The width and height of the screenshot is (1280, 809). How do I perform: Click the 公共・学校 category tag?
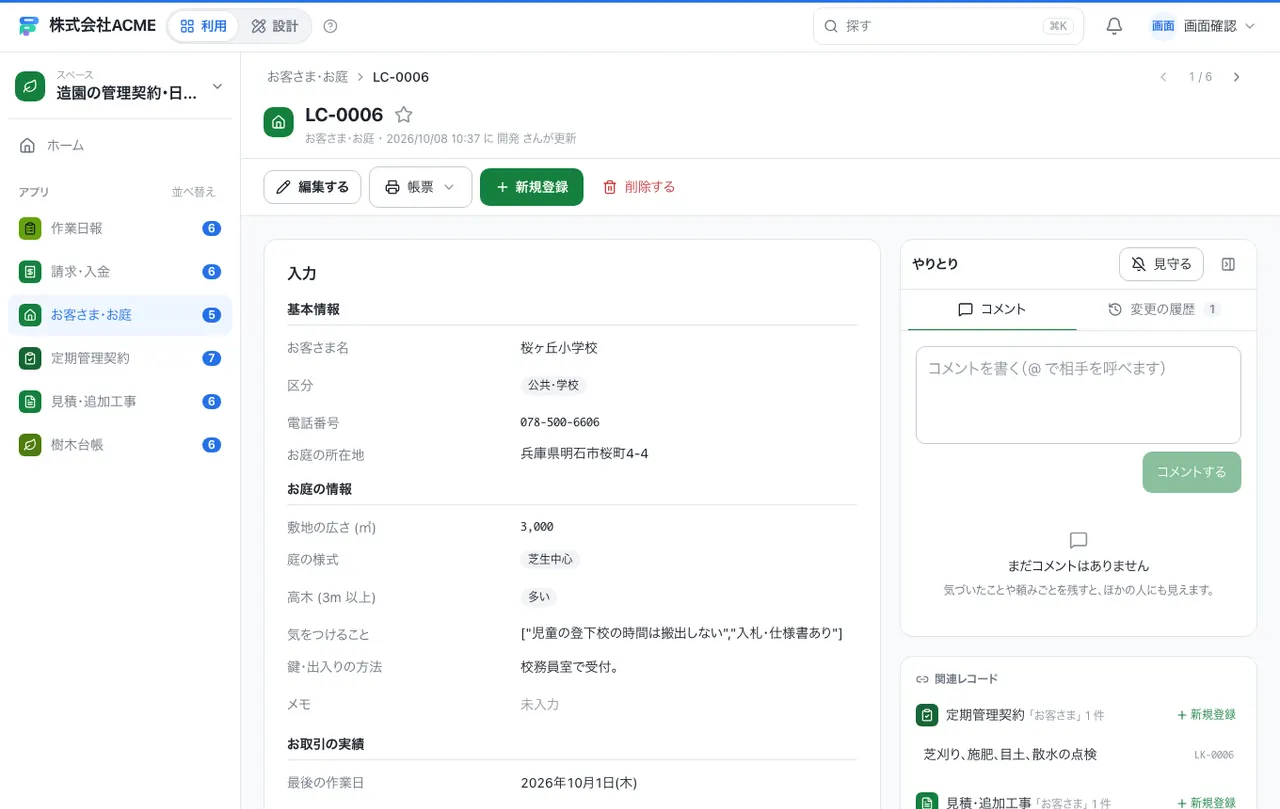click(x=553, y=385)
